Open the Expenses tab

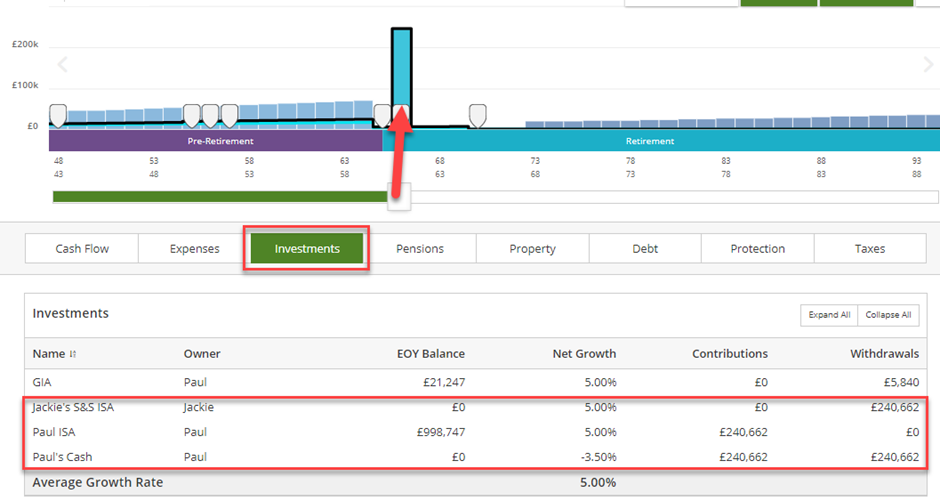tap(194, 249)
